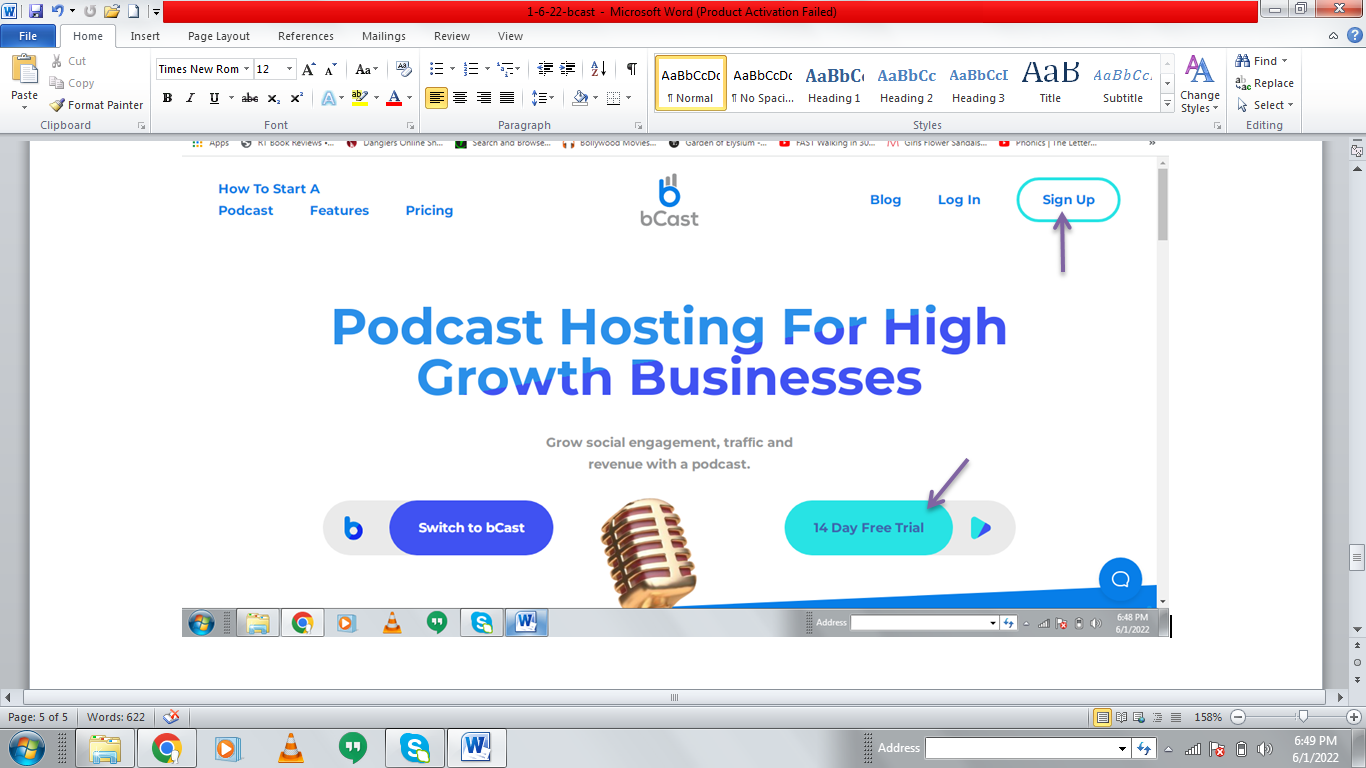1366x768 pixels.
Task: Click the Show/Hide paragraph marks icon
Action: [631, 69]
